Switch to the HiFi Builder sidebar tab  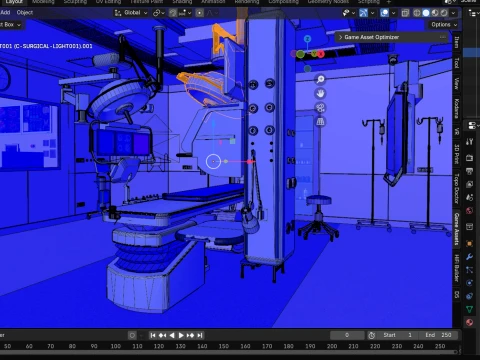[456, 267]
